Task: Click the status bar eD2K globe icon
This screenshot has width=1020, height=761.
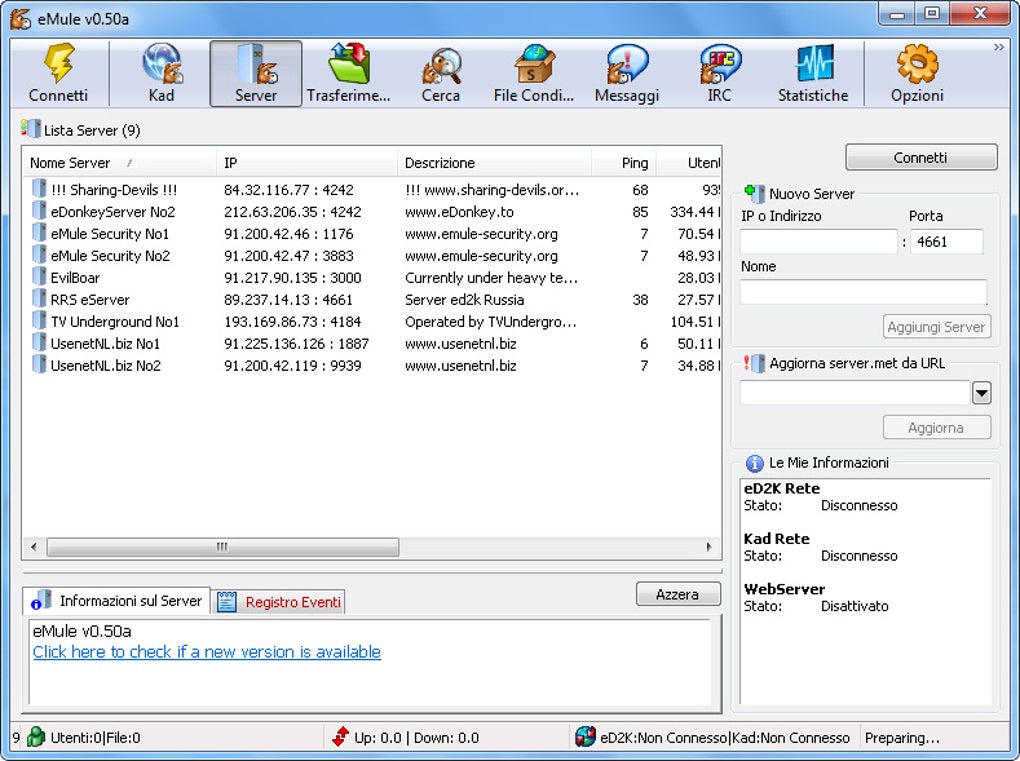Action: click(585, 737)
